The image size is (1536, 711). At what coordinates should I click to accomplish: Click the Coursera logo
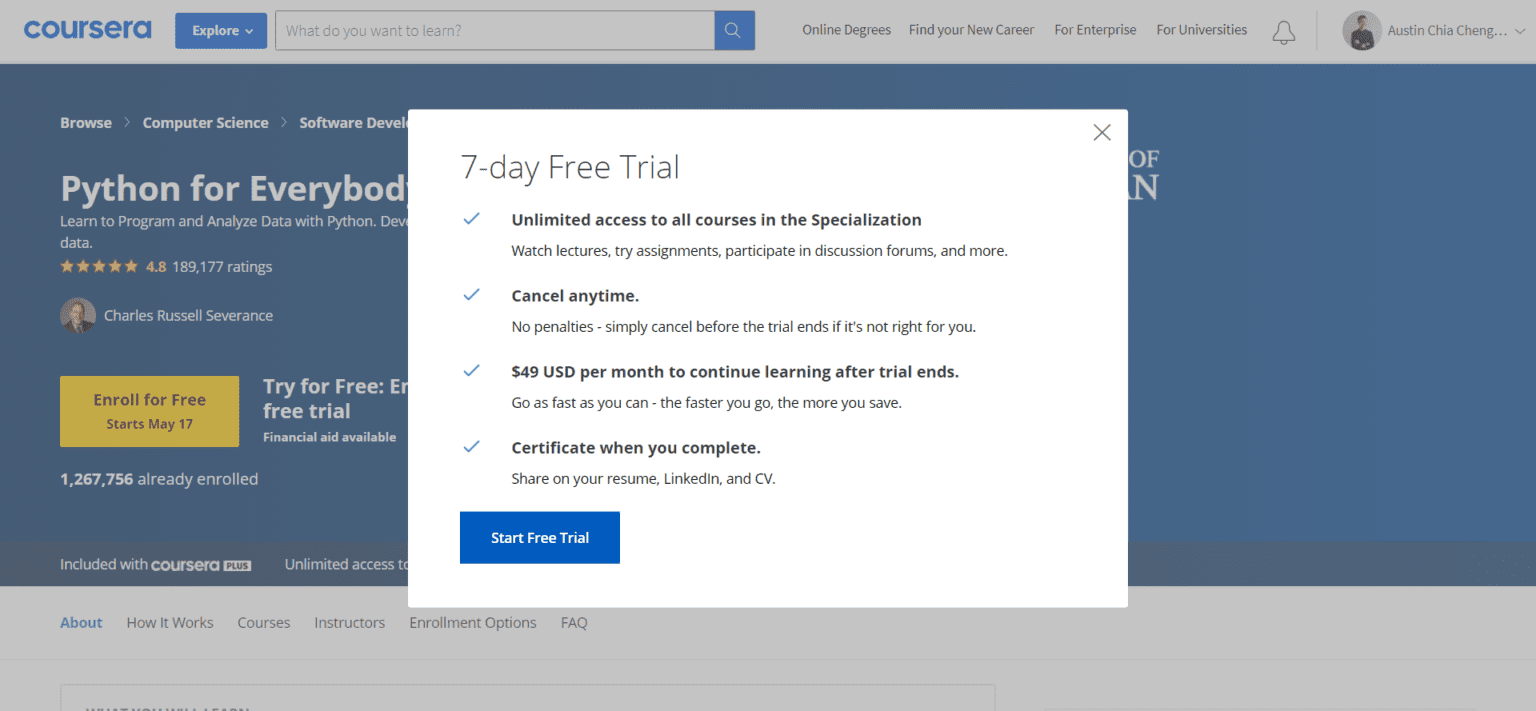(x=87, y=30)
